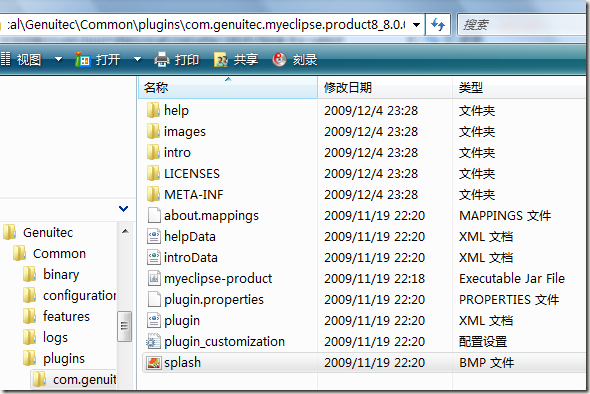Click the introData XML file icon
This screenshot has height=394, width=590.
point(154,257)
